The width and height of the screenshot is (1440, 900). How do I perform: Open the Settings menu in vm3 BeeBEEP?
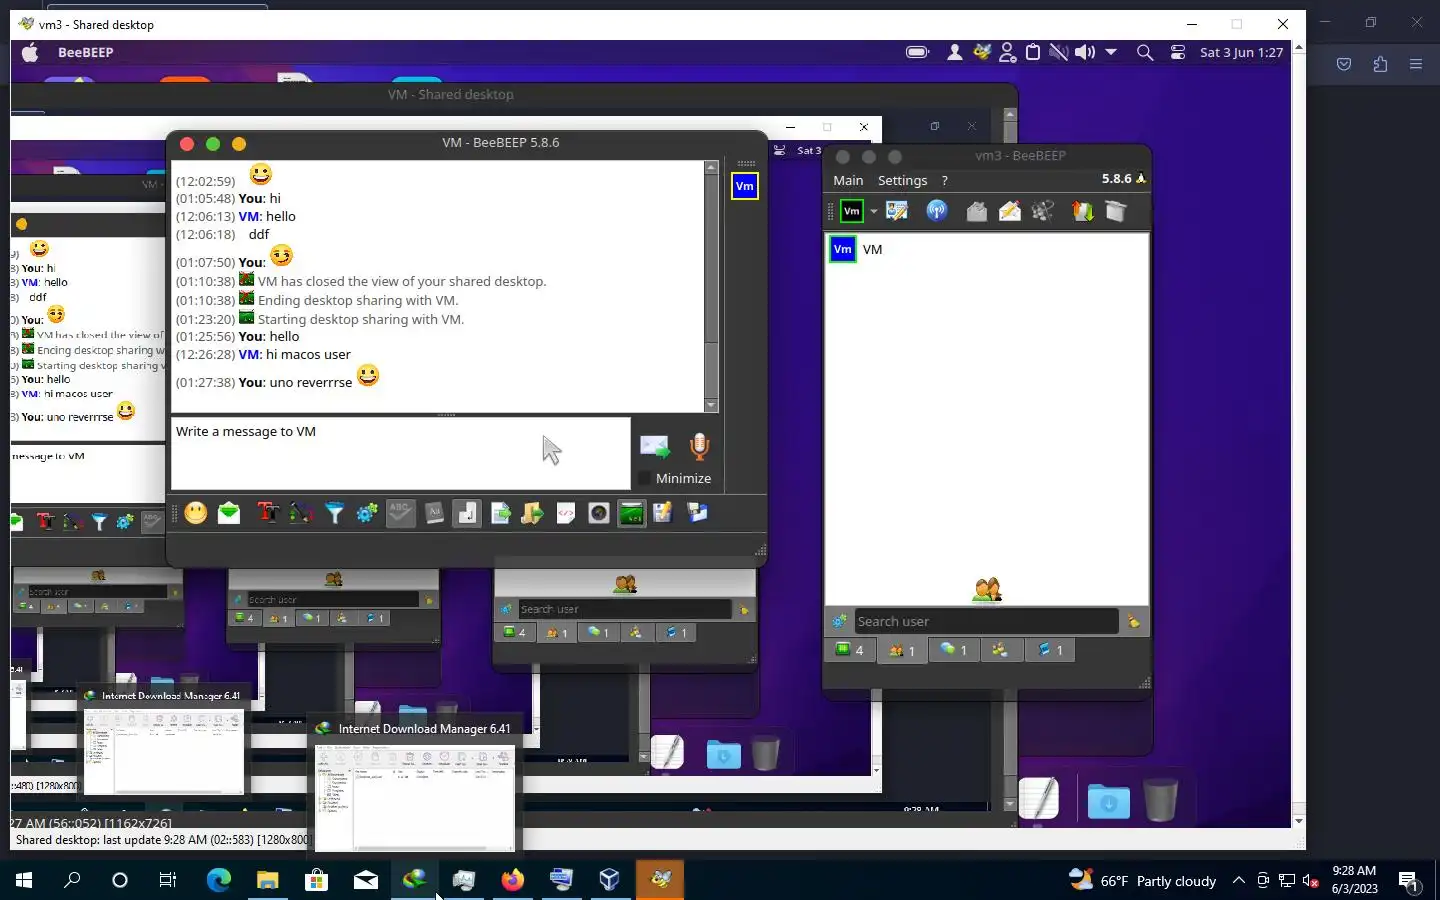[x=902, y=180]
